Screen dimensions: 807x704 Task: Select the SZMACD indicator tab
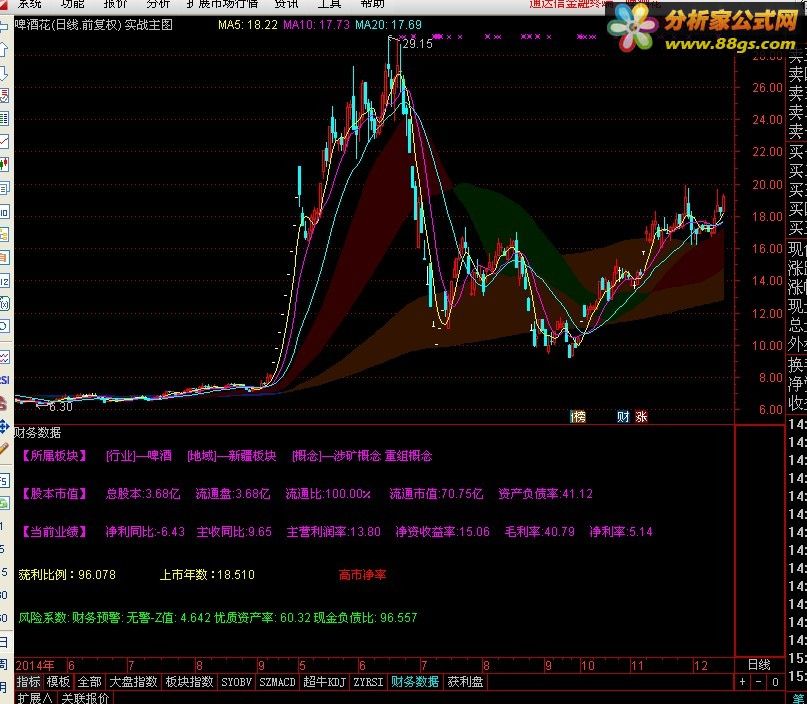click(277, 682)
